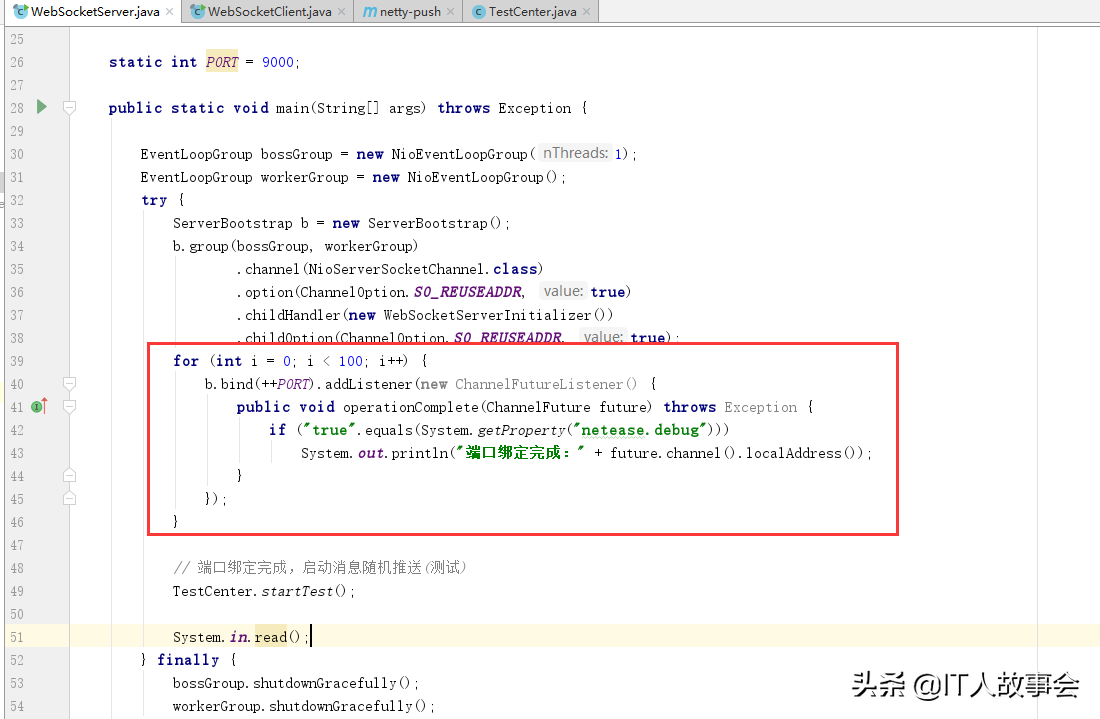Close the WebSocketServer.java tab

point(169,12)
